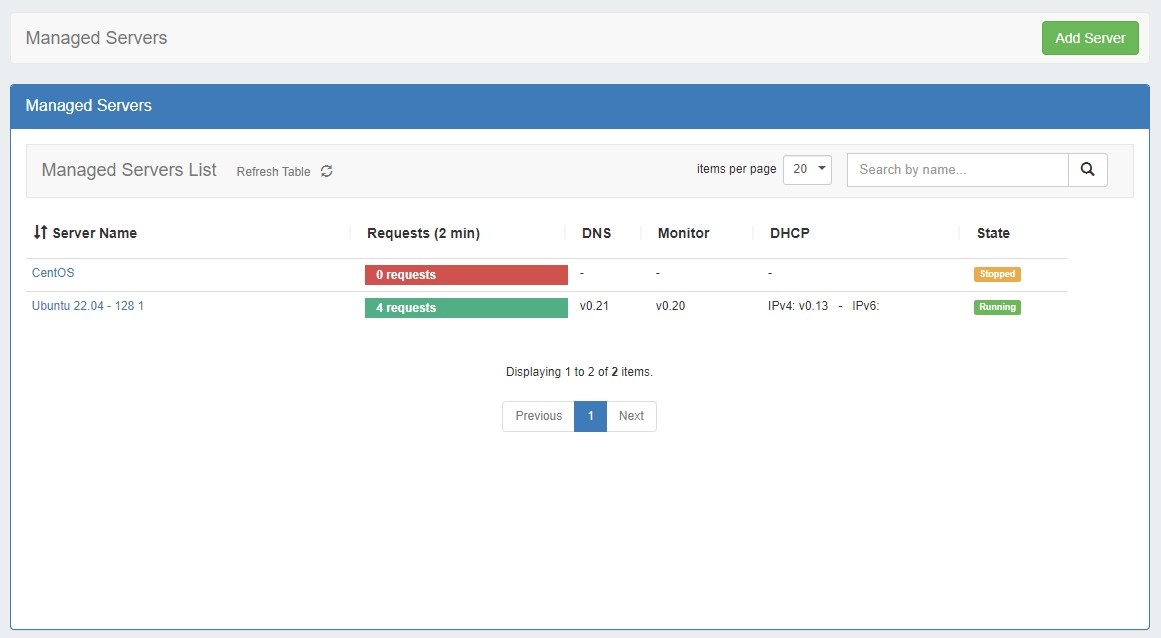Screen dimensions: 1161x638
Task: Type in the Search by name field
Action: click(x=957, y=170)
